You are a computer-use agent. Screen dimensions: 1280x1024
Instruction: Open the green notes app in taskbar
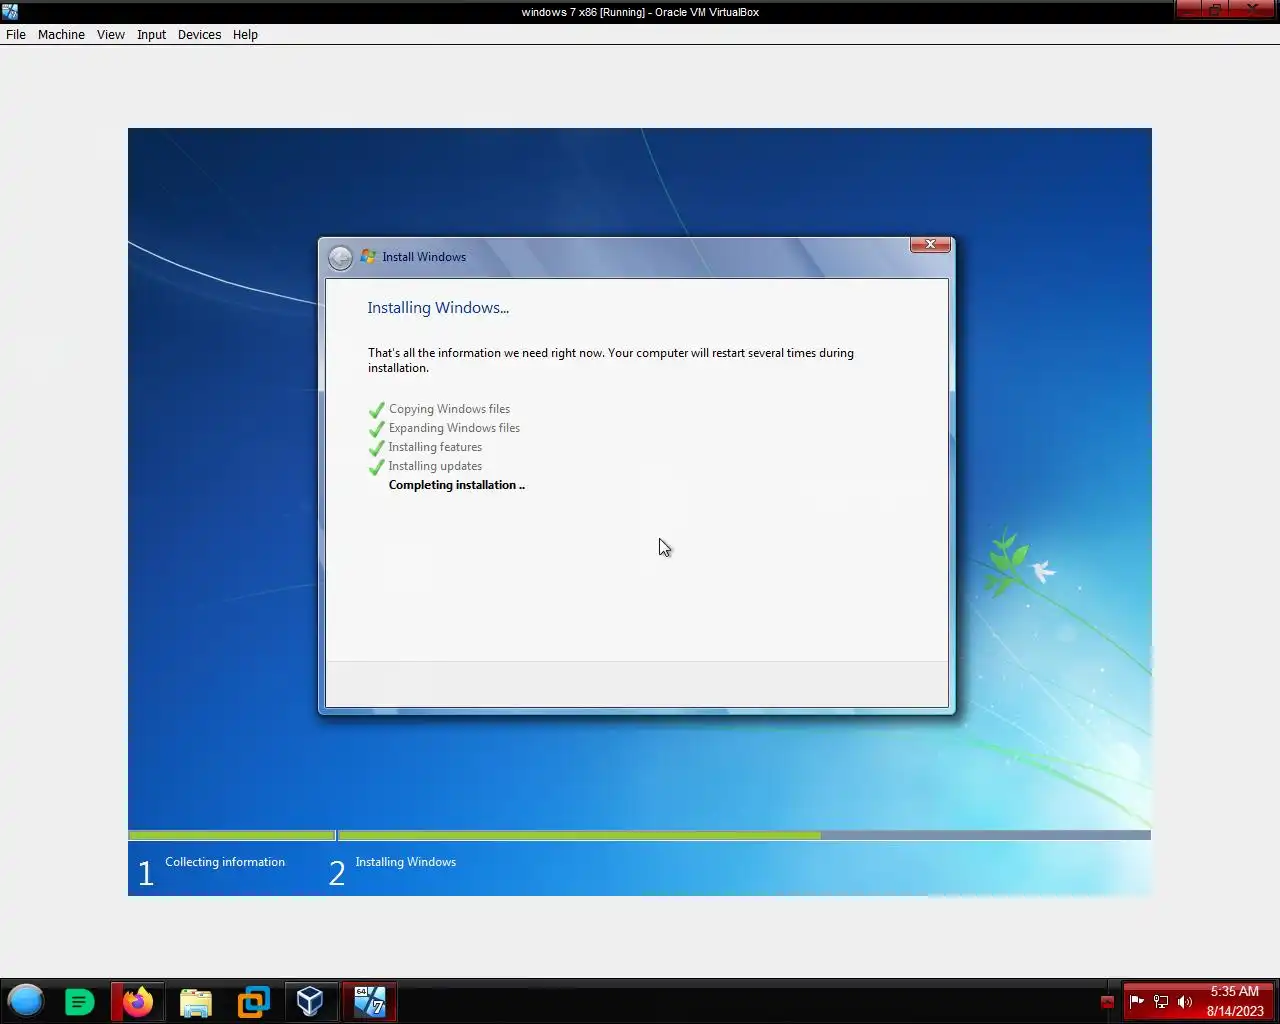coord(79,1002)
